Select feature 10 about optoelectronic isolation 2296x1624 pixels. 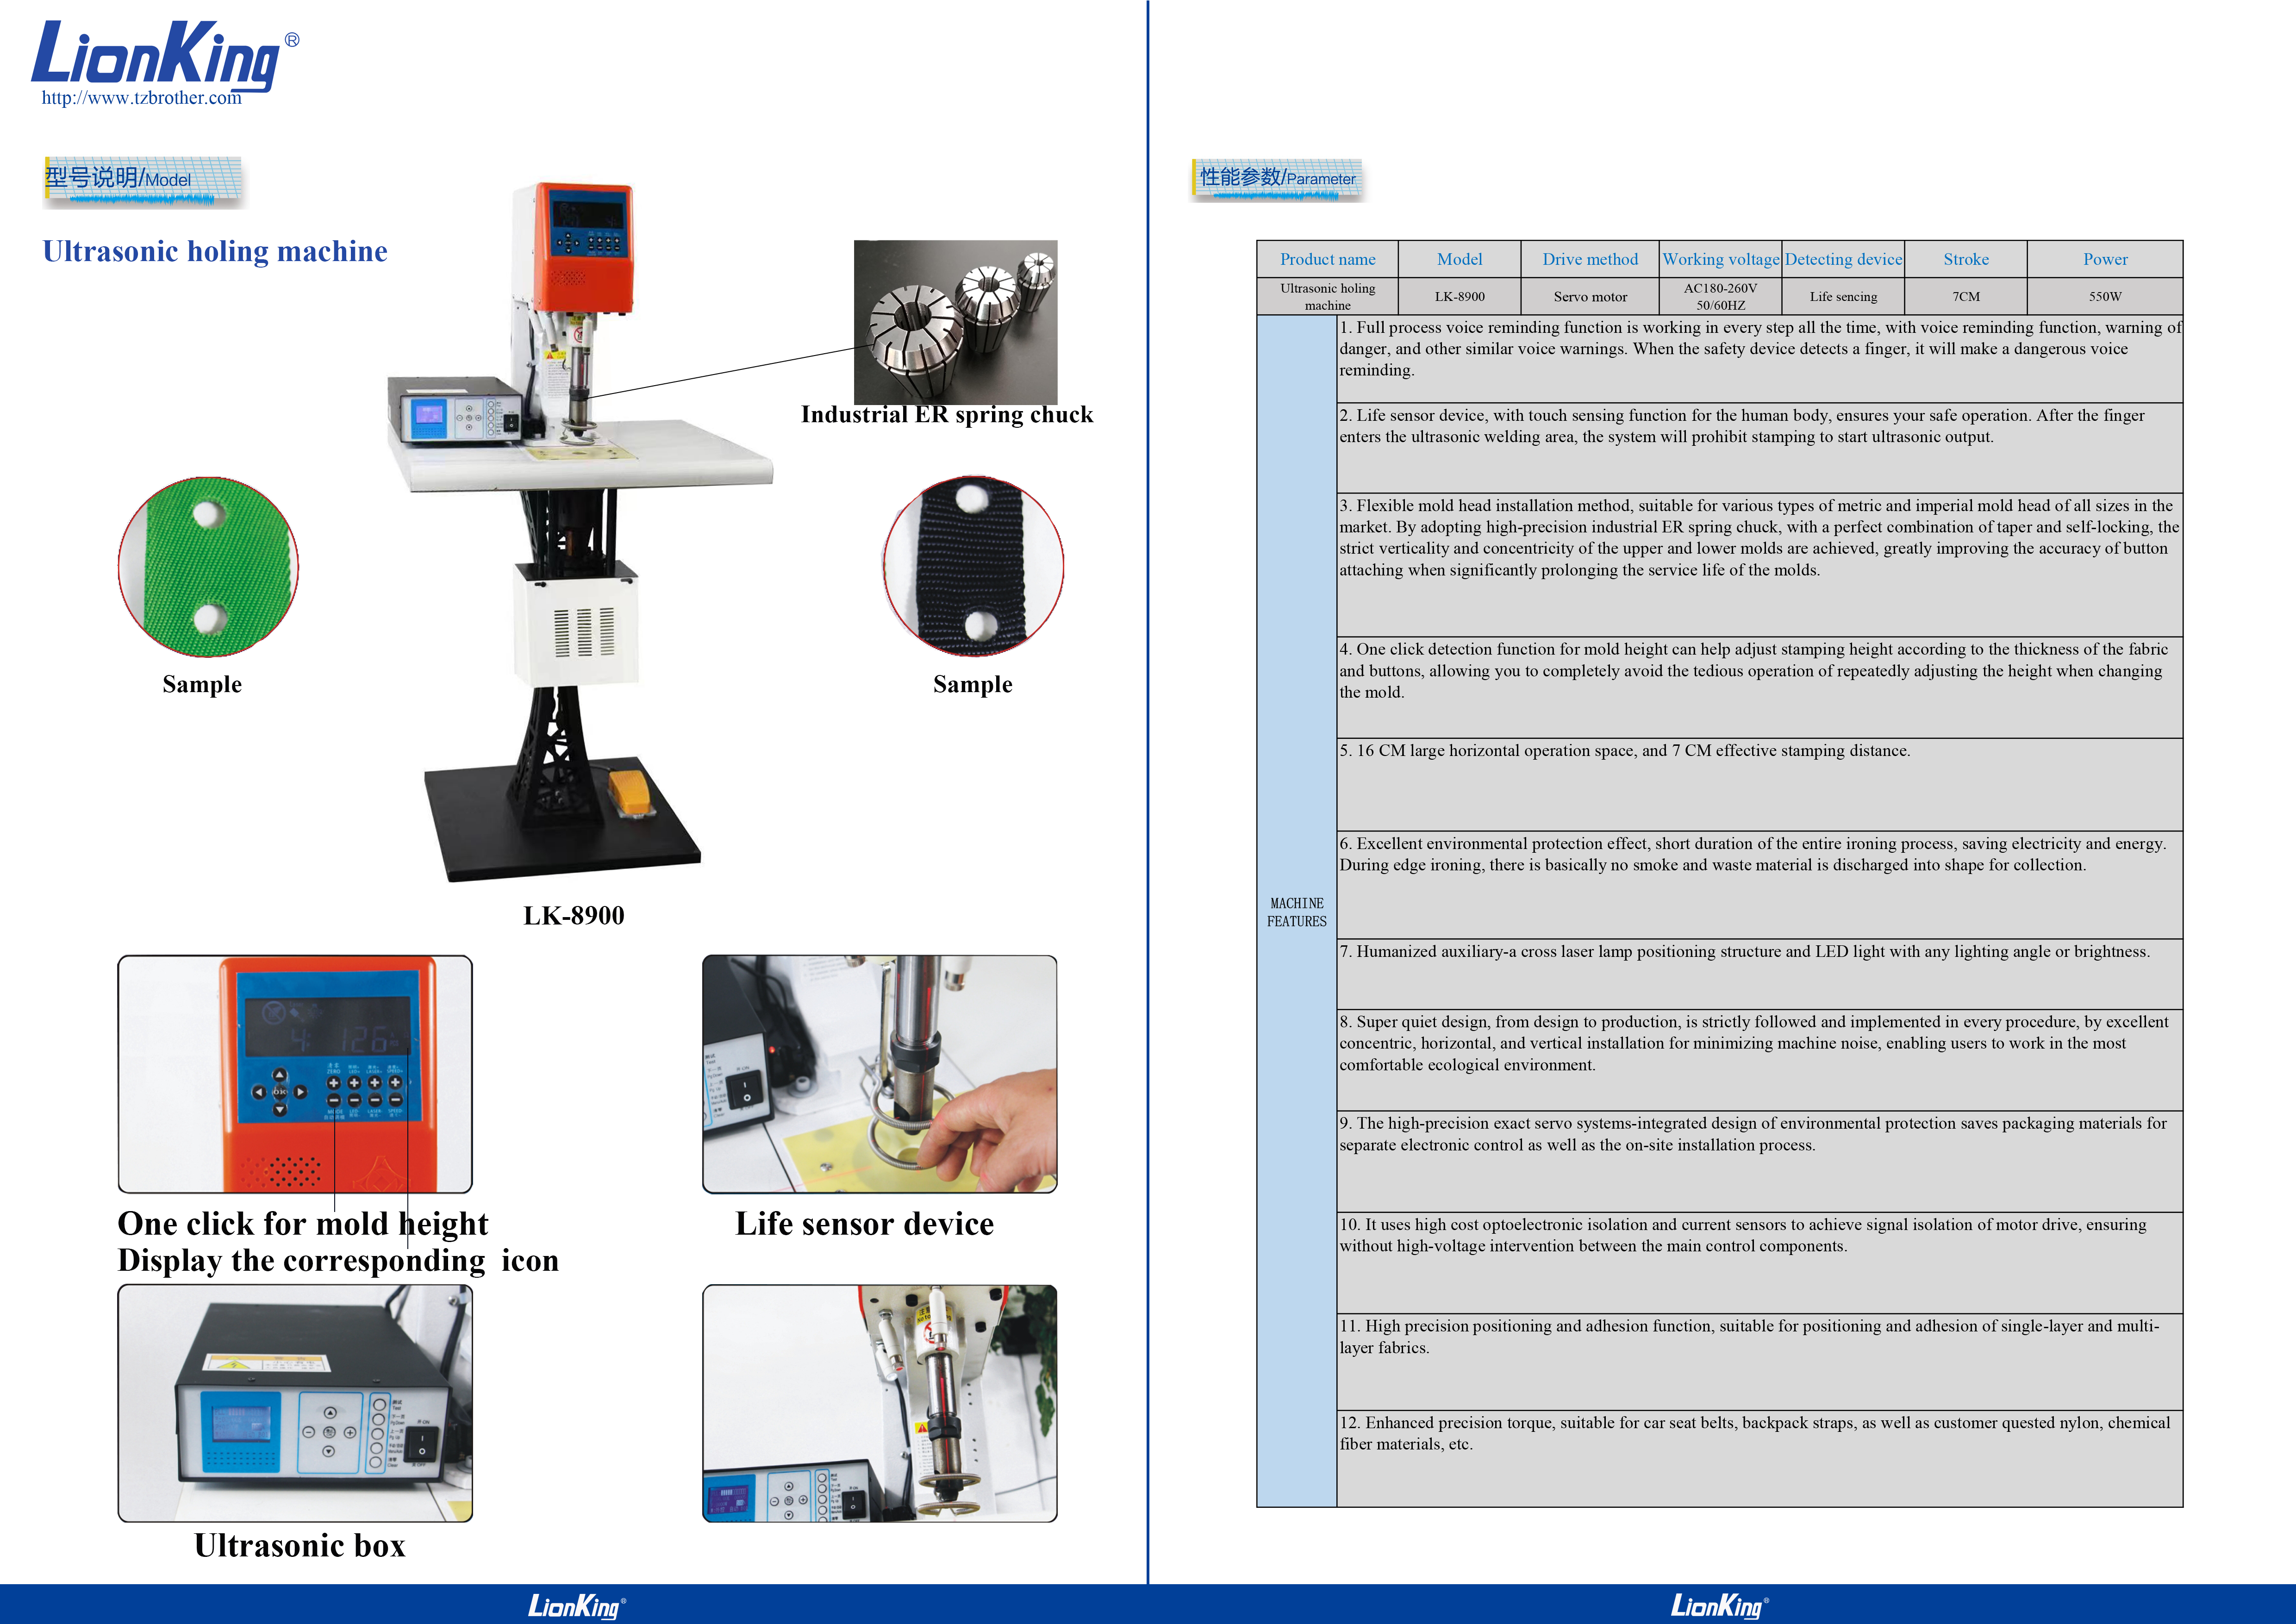[x=1760, y=1263]
